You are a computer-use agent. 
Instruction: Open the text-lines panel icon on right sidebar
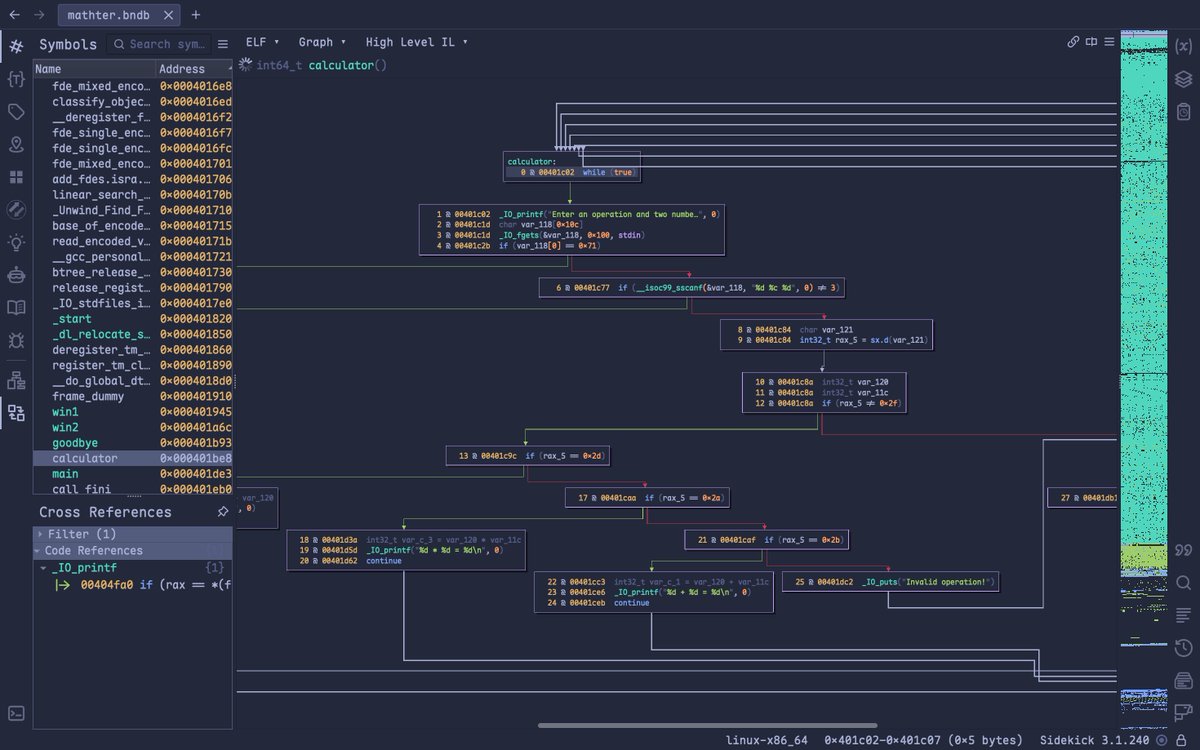1183,615
